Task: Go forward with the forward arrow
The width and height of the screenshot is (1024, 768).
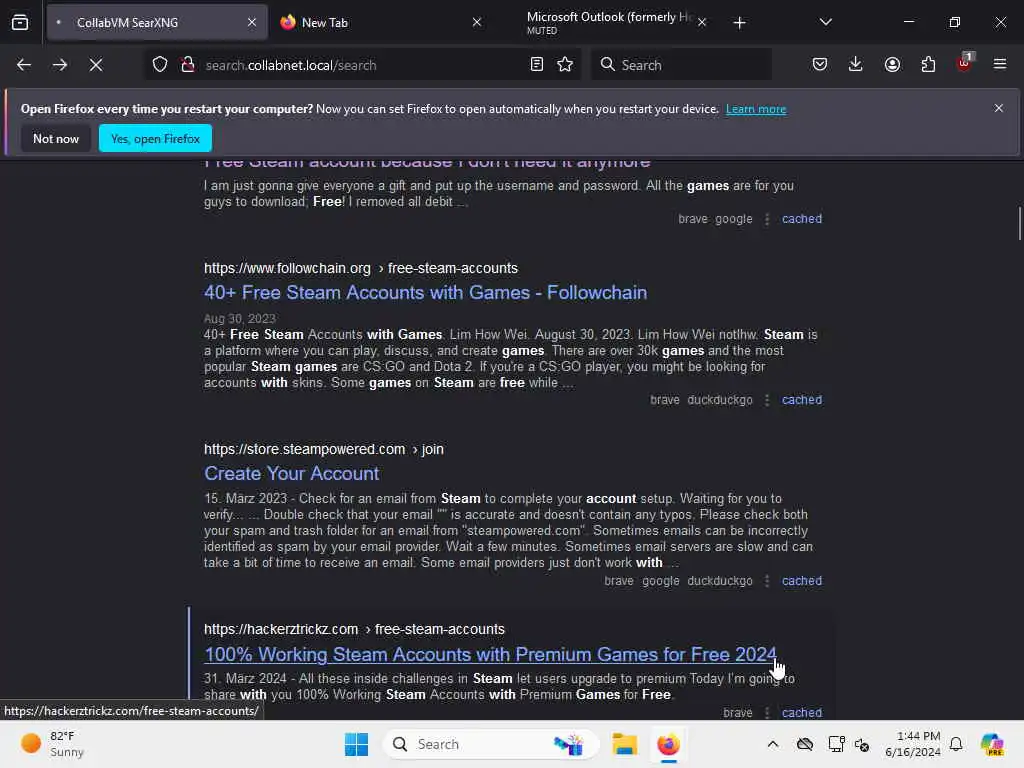Action: pyautogui.click(x=59, y=65)
